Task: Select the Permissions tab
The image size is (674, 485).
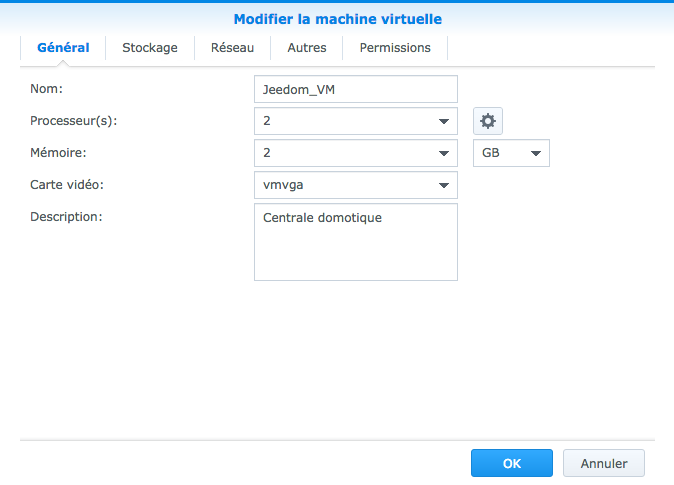Action: 395,47
